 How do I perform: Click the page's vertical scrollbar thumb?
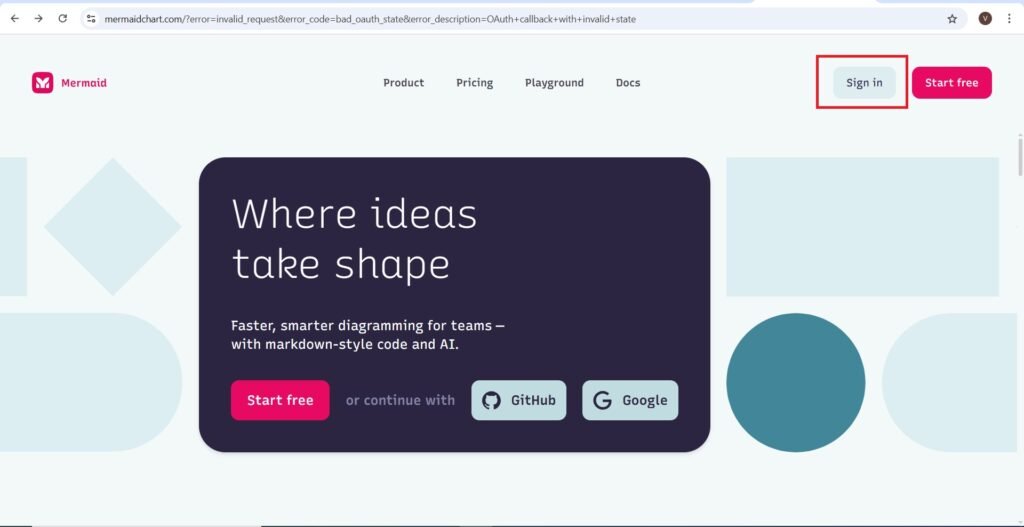point(1019,155)
